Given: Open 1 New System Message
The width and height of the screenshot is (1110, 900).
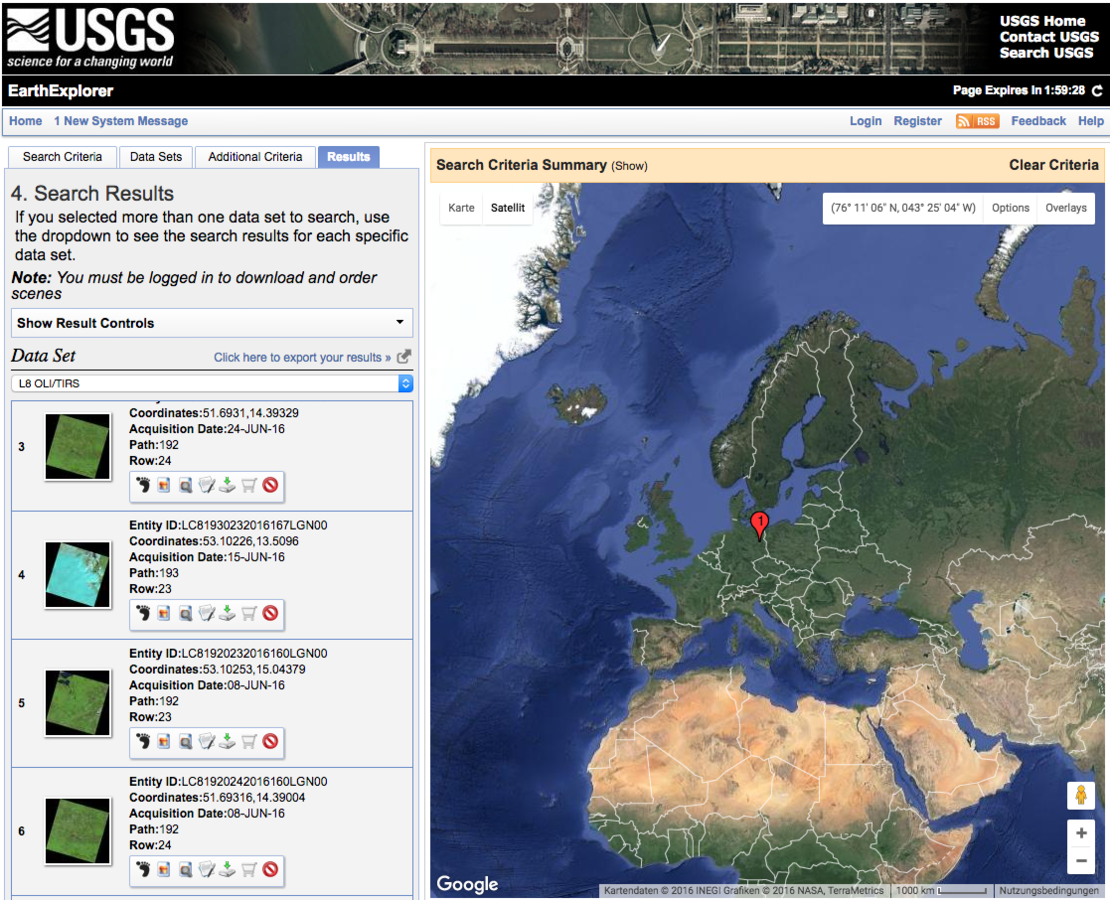Looking at the screenshot, I should (121, 121).
